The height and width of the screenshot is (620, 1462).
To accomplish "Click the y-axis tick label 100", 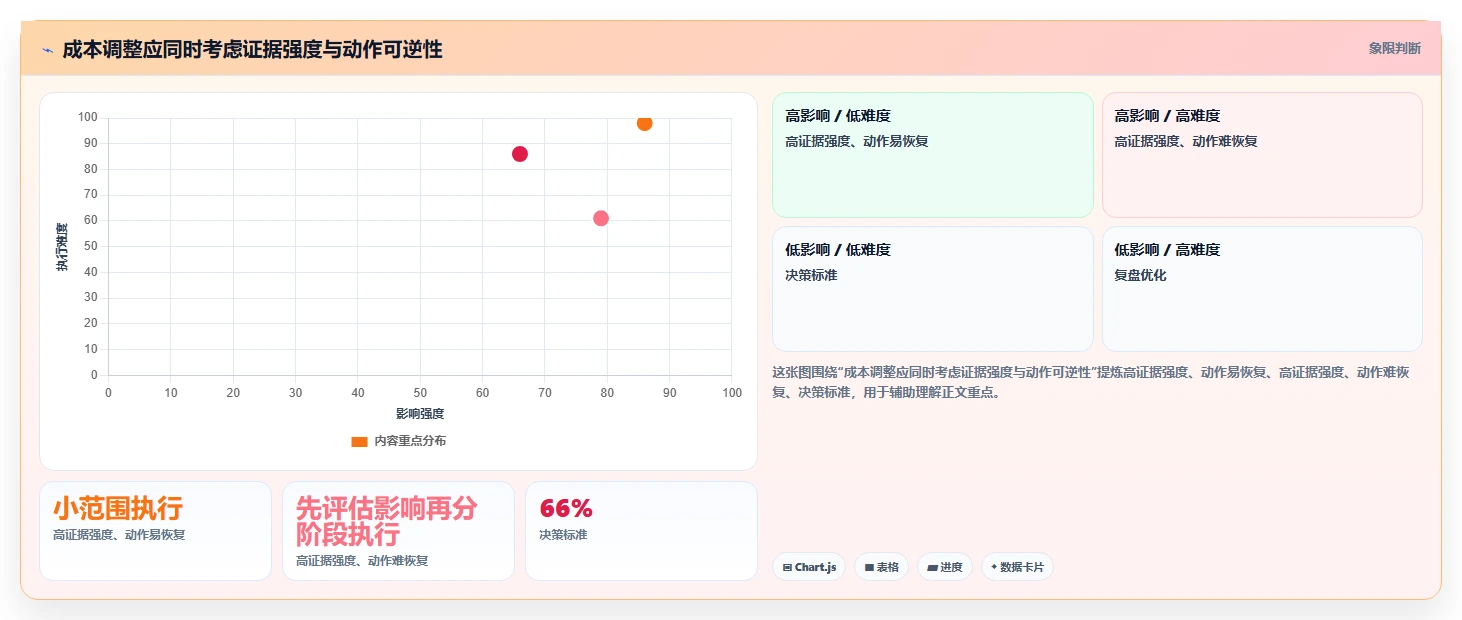I will (88, 118).
